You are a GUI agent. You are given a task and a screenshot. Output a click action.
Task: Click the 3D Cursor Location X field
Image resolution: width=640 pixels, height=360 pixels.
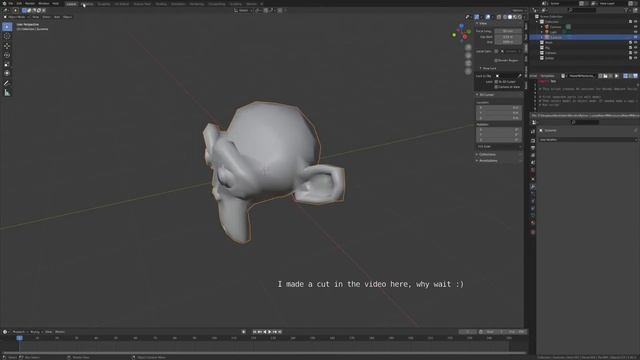[x=499, y=108]
